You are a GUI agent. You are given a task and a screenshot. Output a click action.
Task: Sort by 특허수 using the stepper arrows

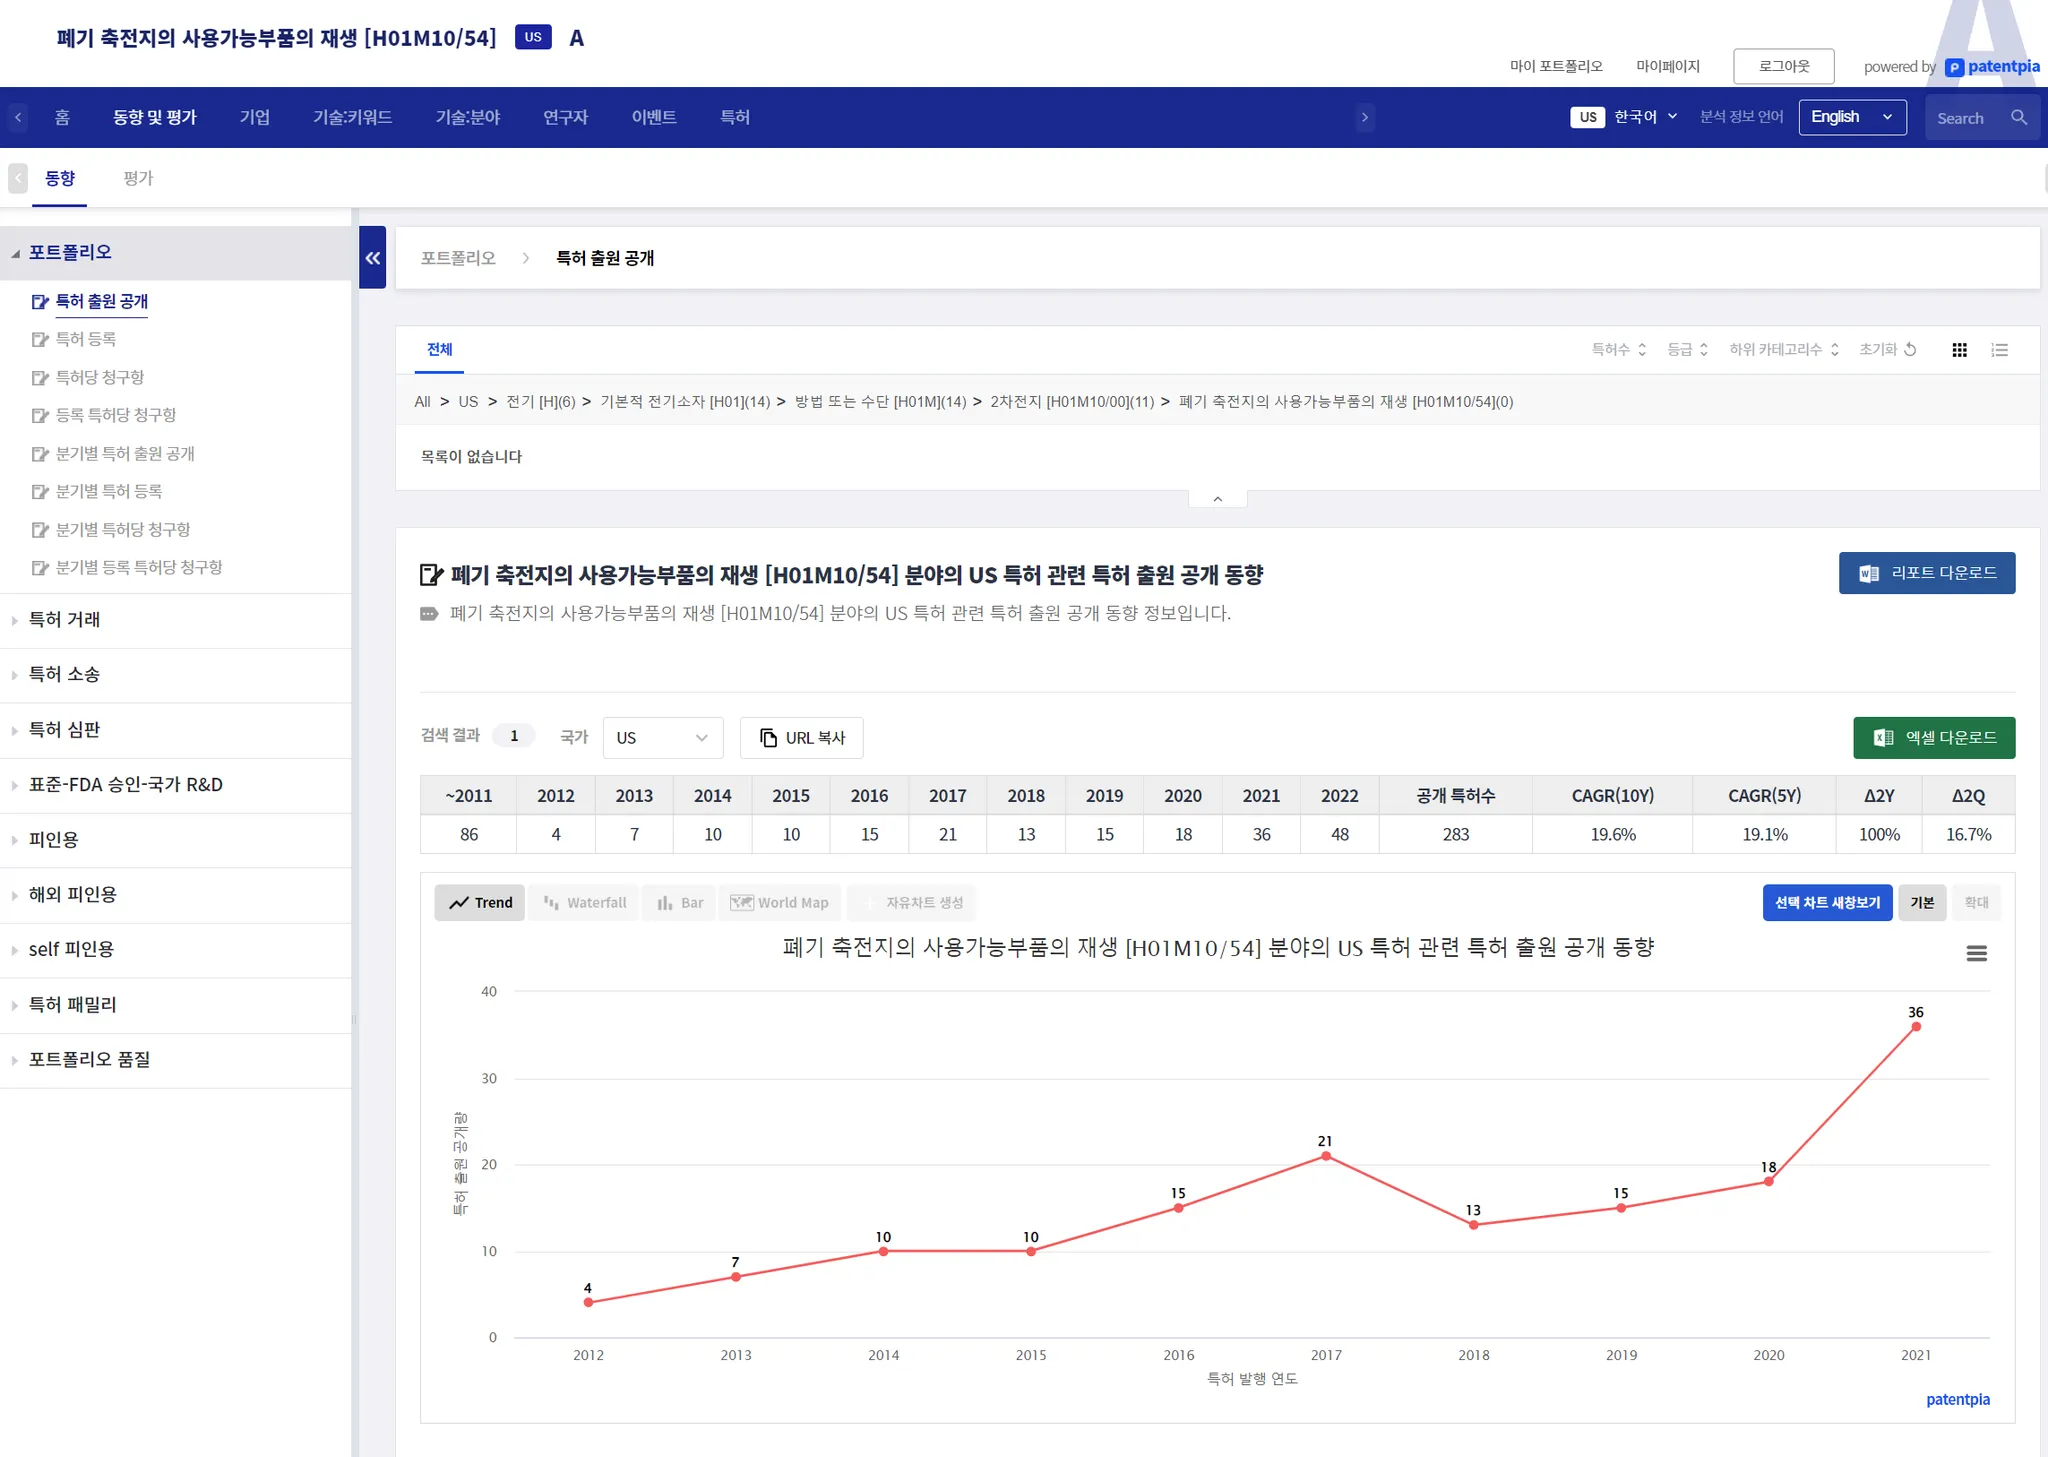click(1641, 349)
